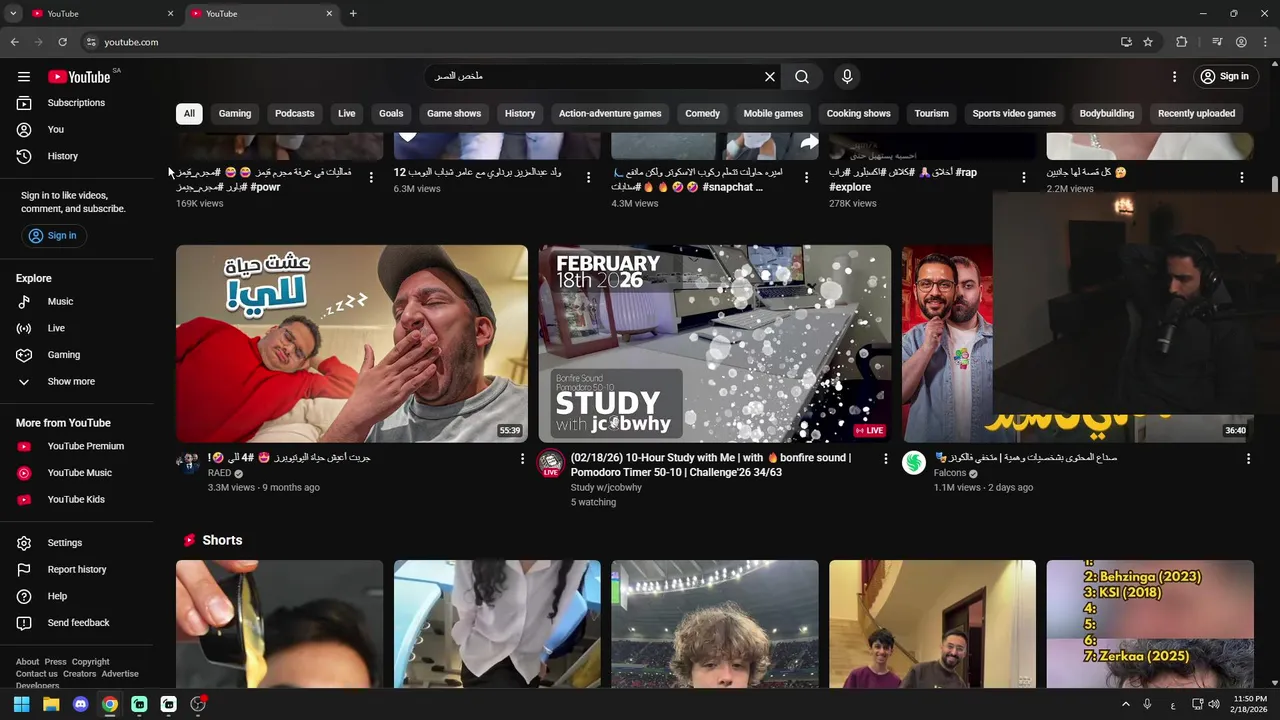Click the youtube.com address bar
Image resolution: width=1280 pixels, height=720 pixels.
[x=600, y=42]
